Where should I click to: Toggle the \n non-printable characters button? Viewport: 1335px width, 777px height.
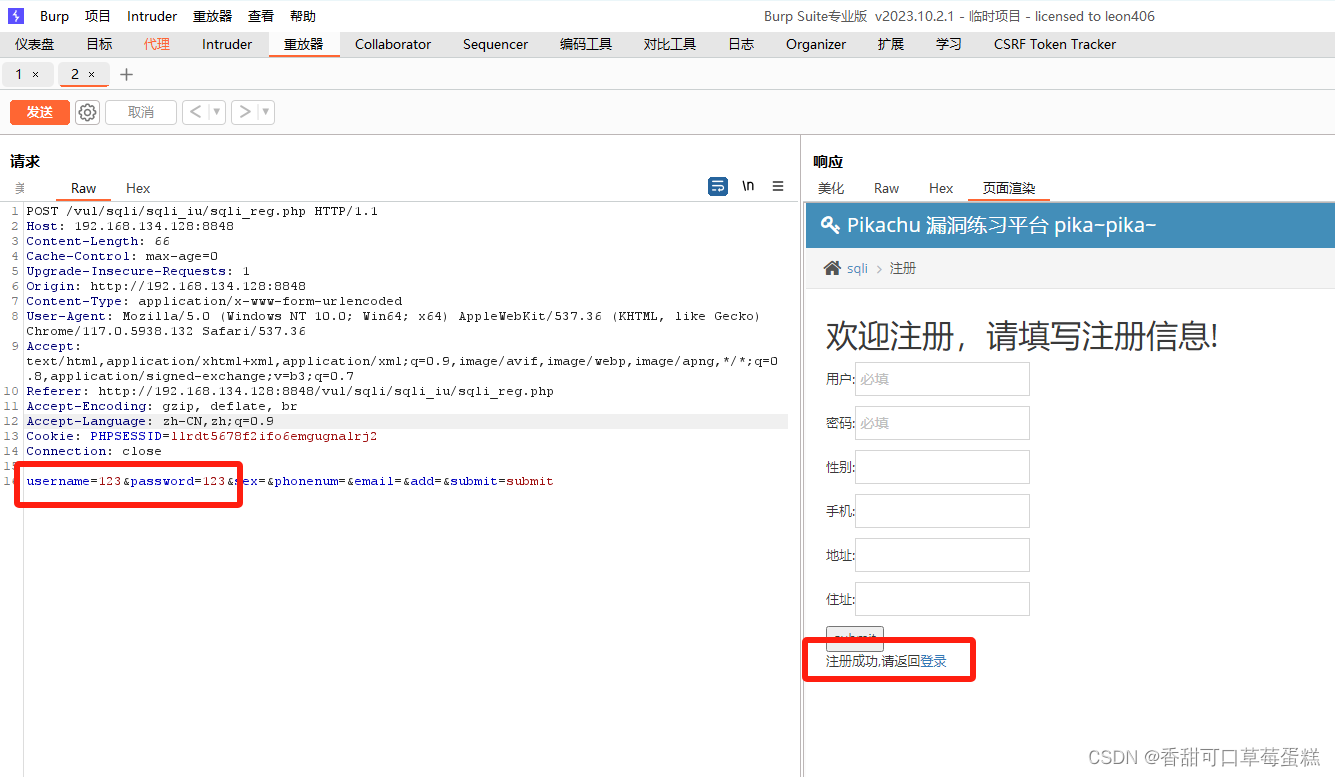[748, 187]
